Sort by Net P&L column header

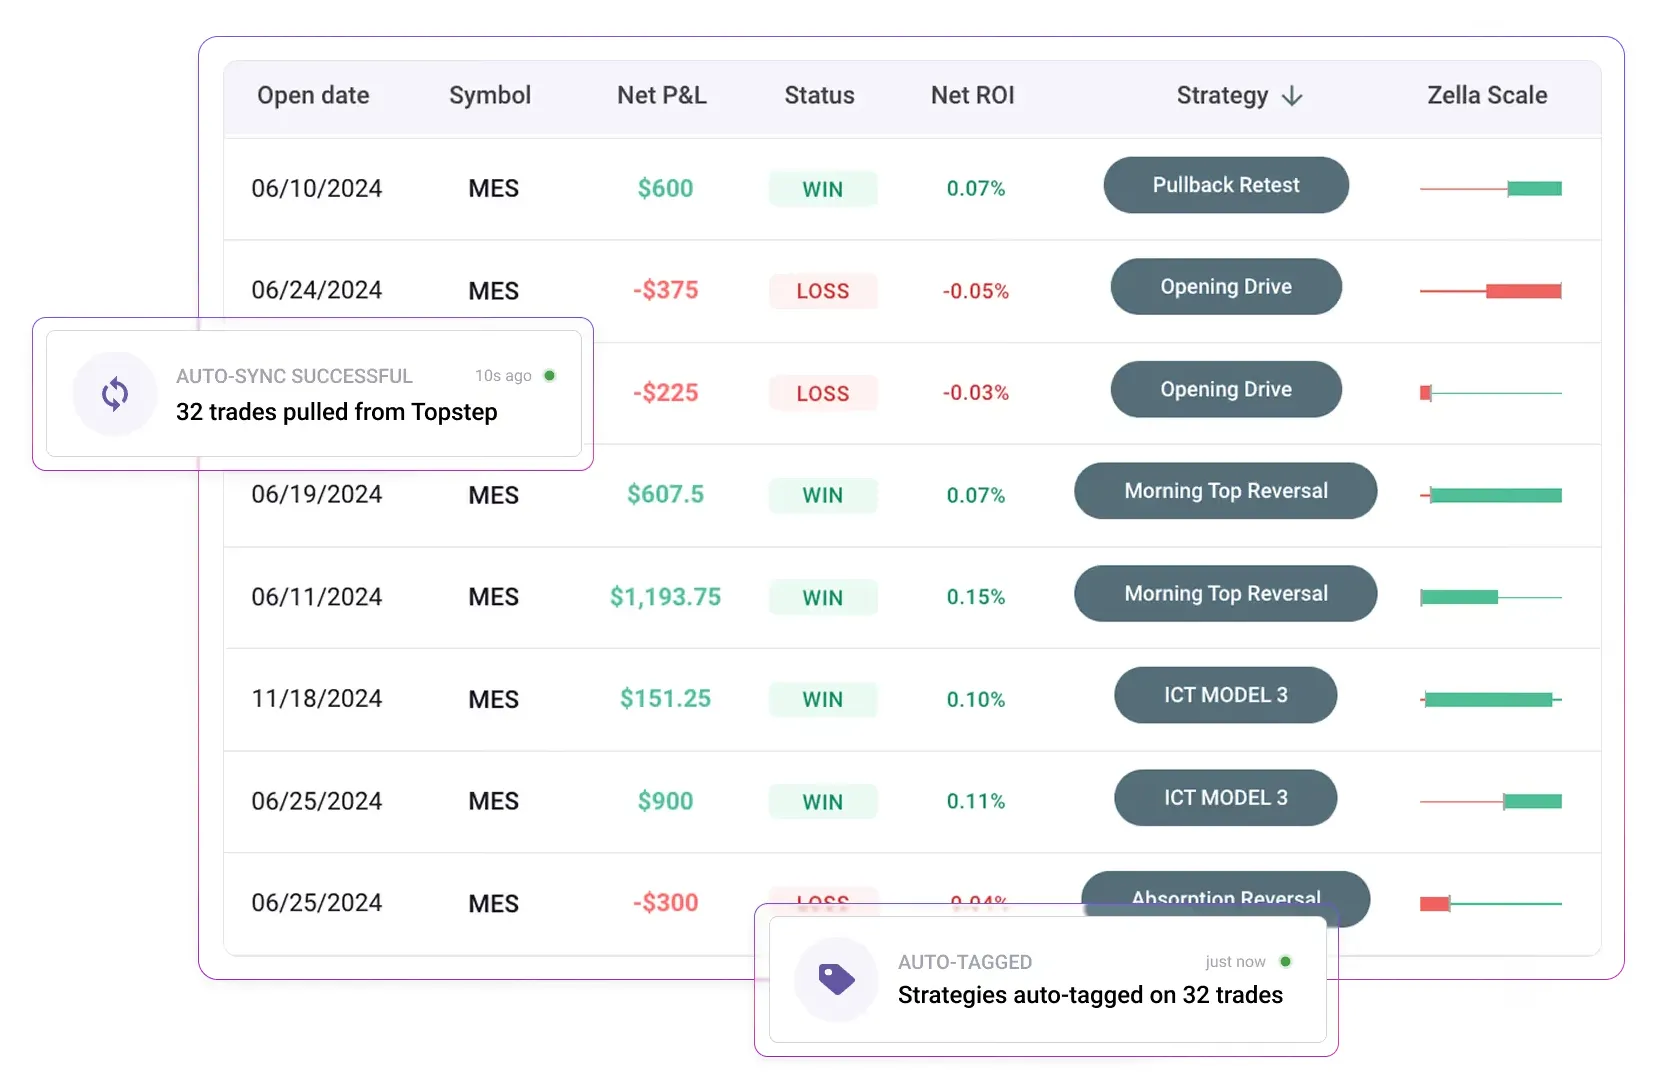pyautogui.click(x=662, y=95)
